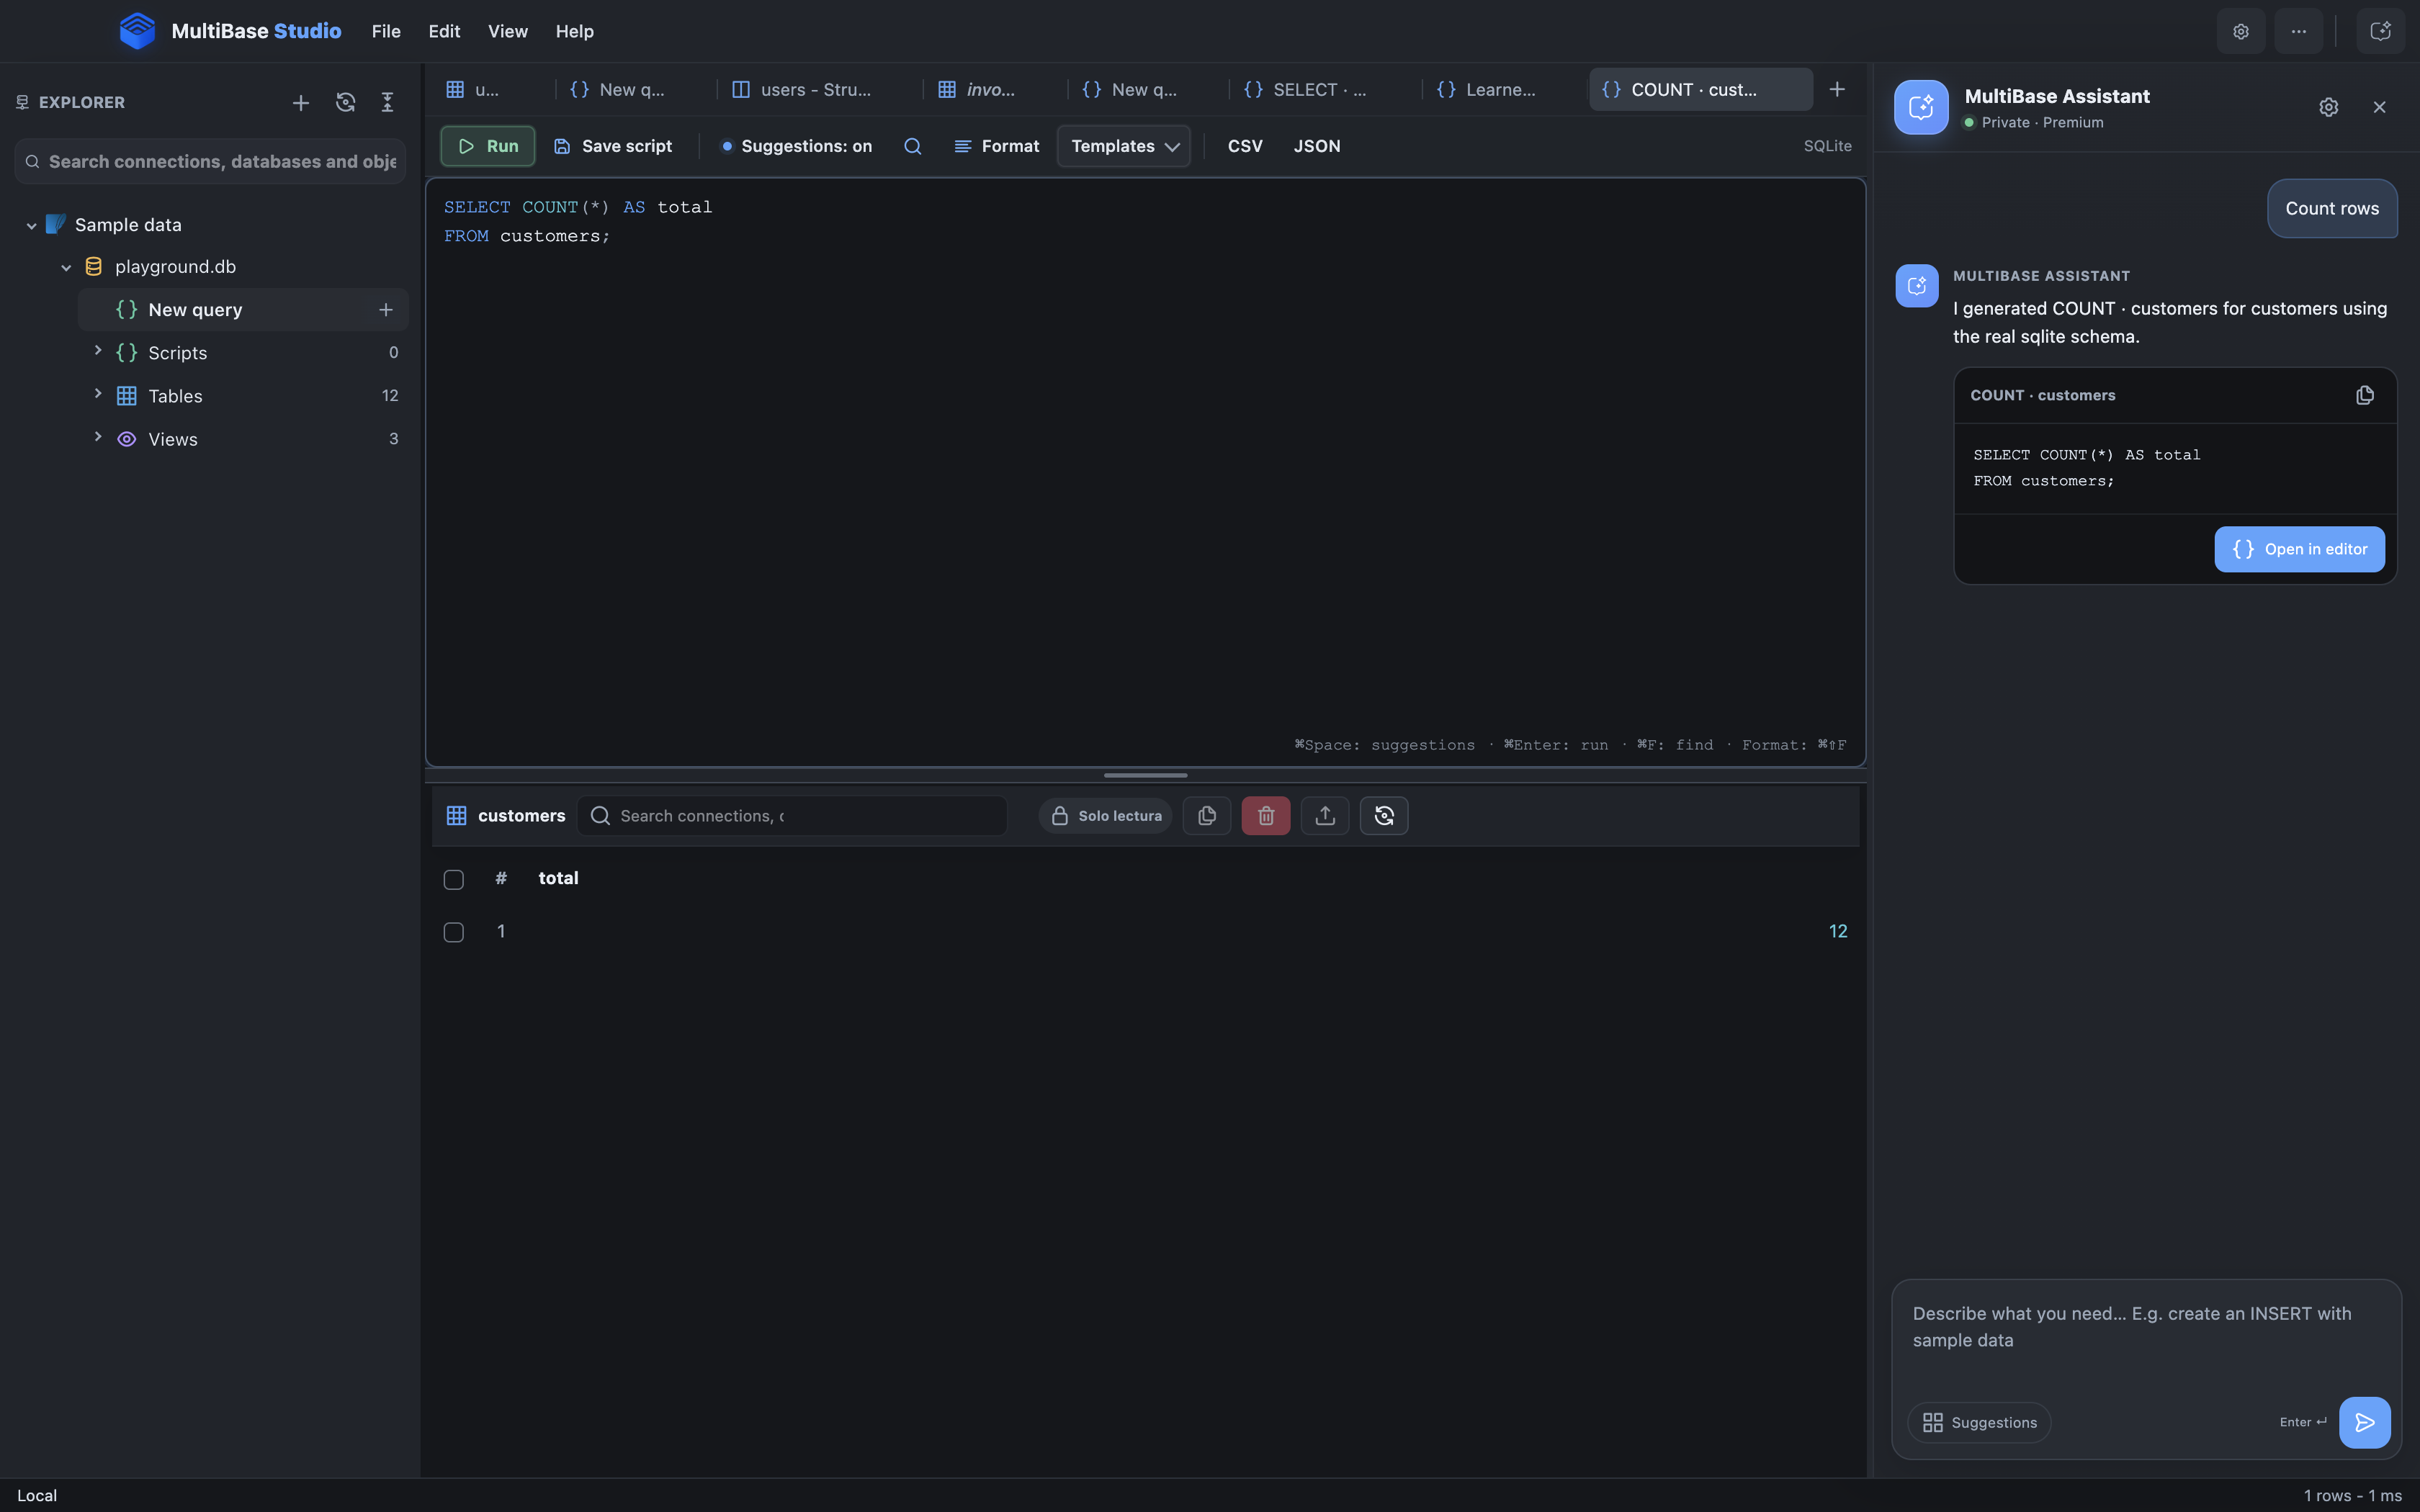
Task: Open find magnifier in query toolbar
Action: 912,146
